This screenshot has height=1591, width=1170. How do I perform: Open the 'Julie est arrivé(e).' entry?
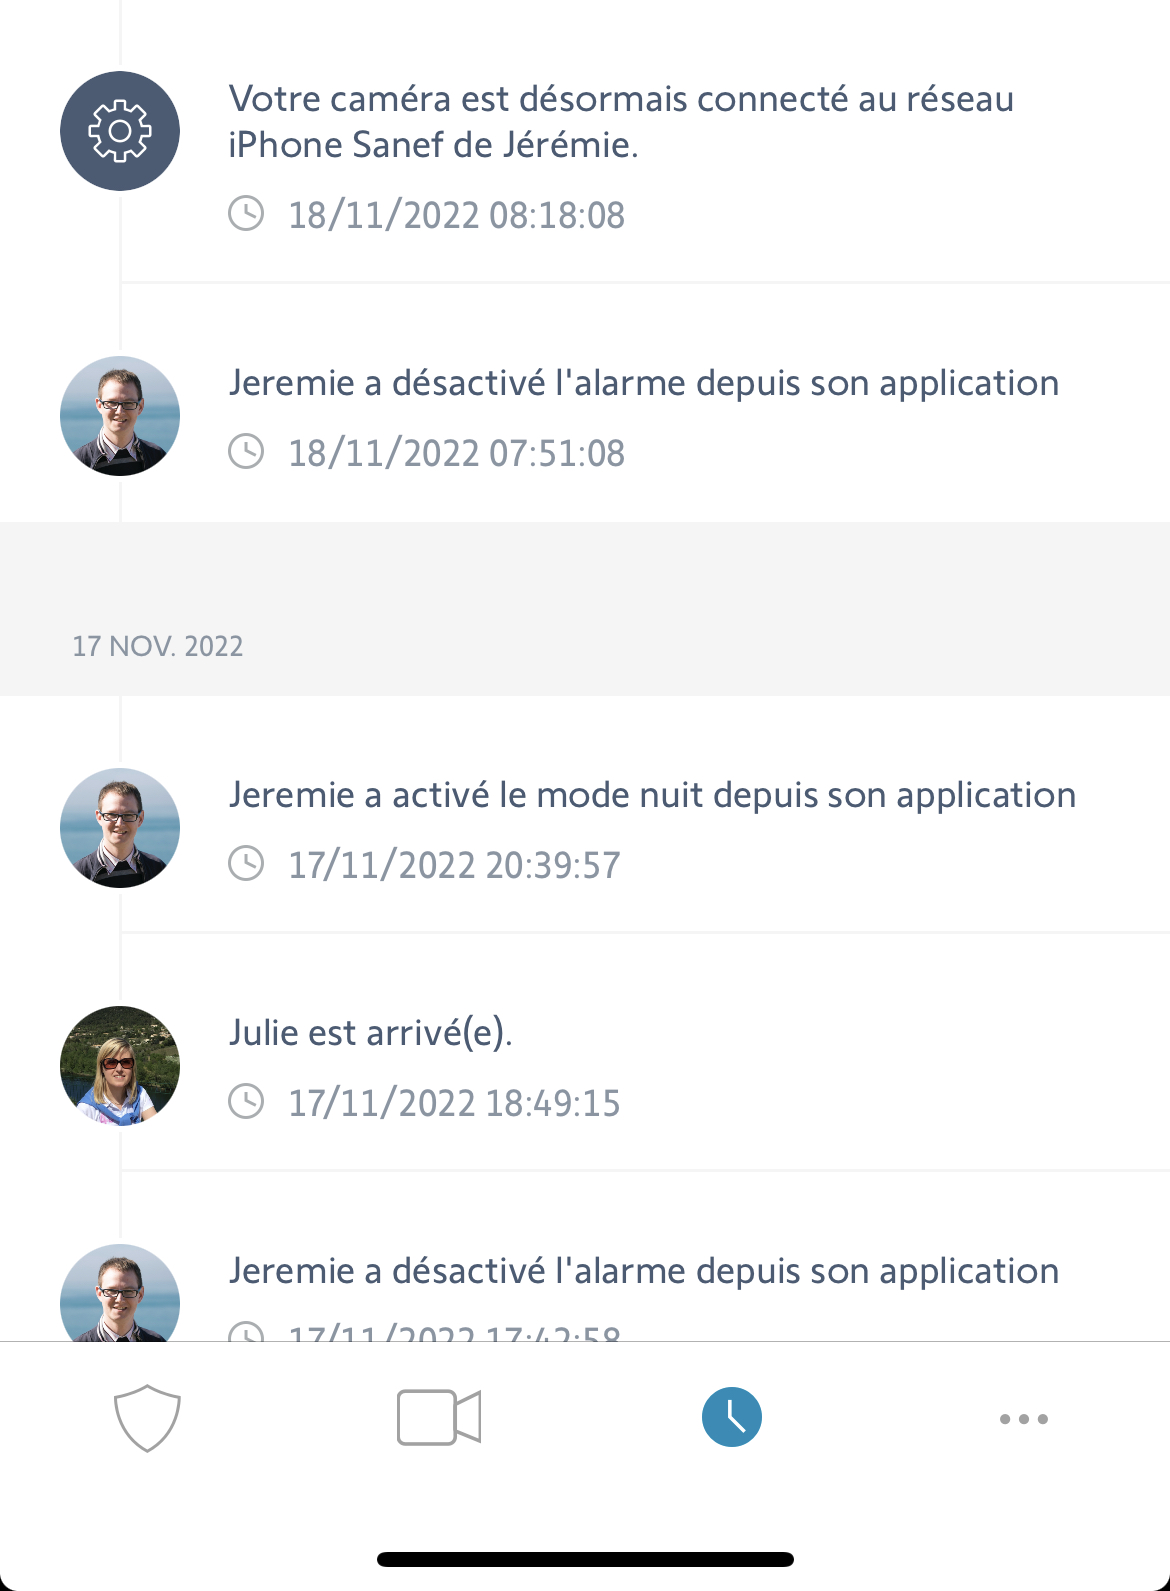(x=370, y=1033)
